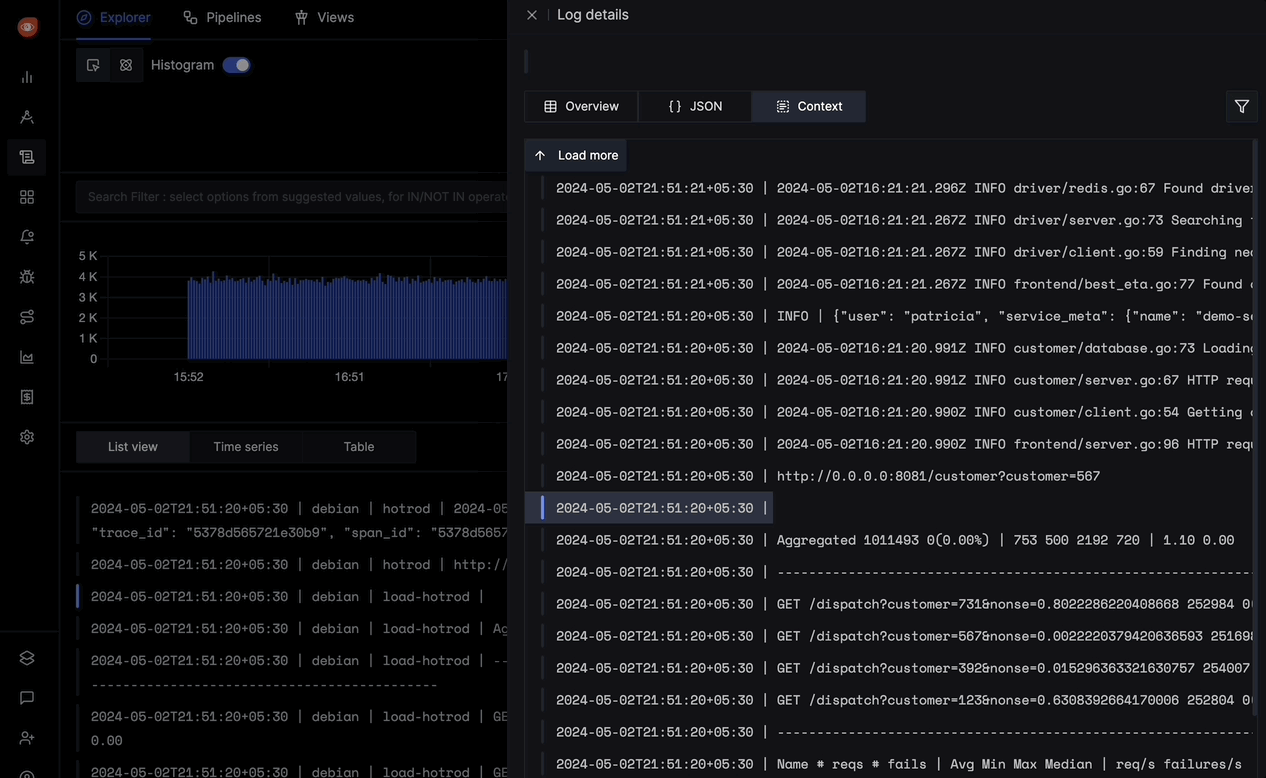Switch to the Explorer tab

click(113, 17)
